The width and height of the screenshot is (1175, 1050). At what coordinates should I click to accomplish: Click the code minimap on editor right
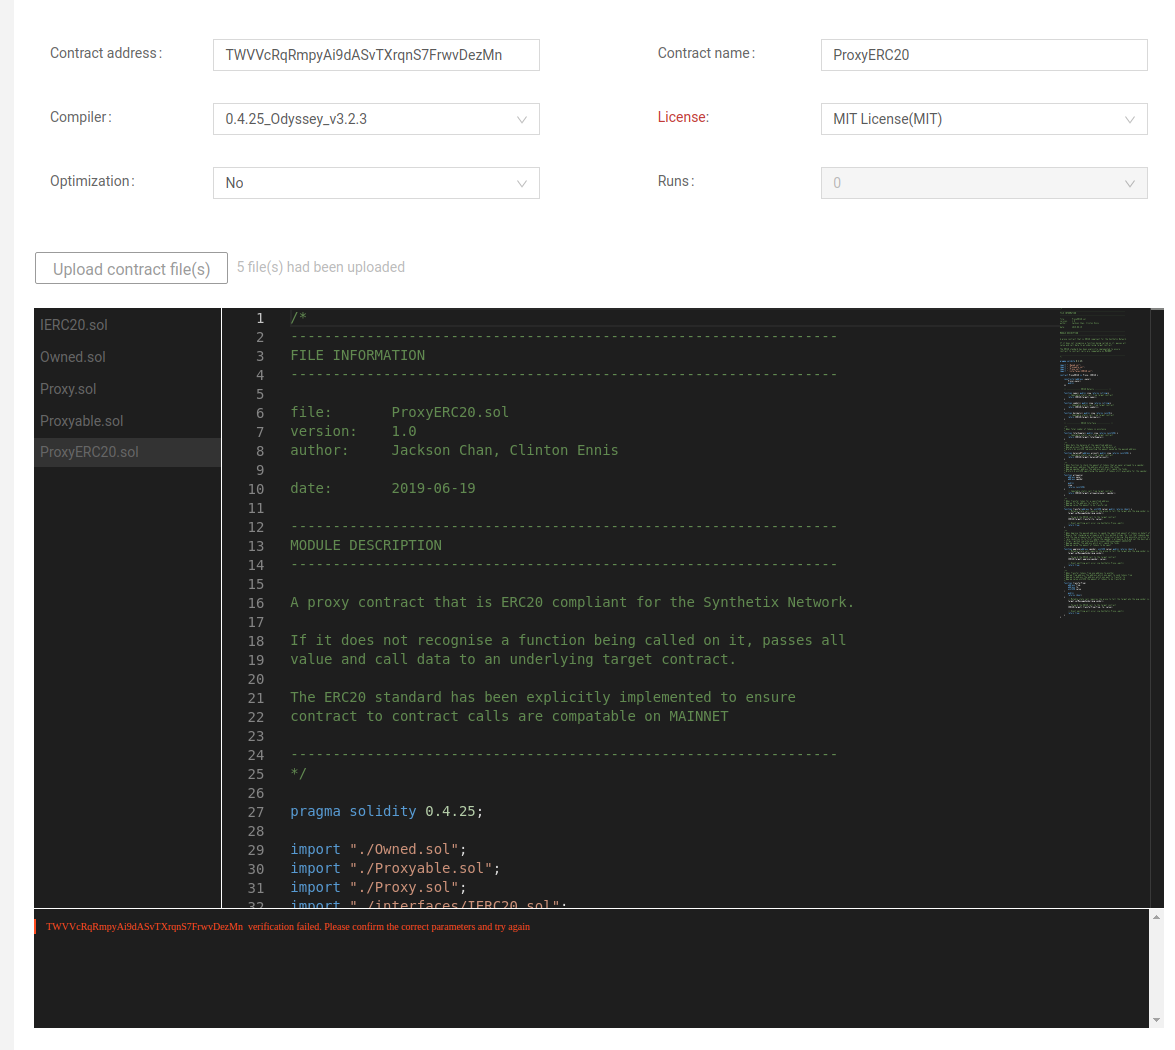click(1103, 464)
